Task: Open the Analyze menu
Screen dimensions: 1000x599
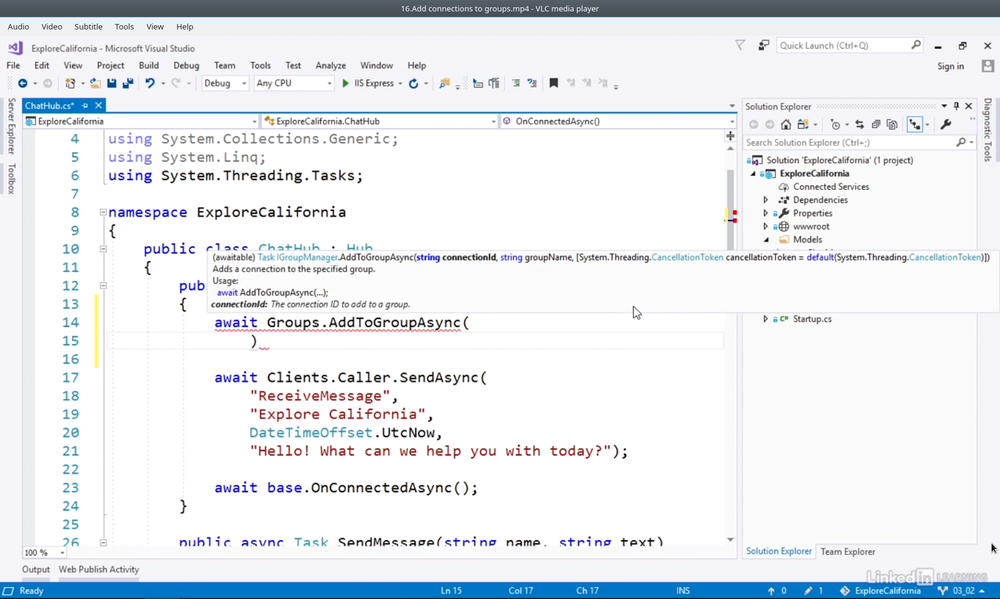Action: (x=330, y=65)
